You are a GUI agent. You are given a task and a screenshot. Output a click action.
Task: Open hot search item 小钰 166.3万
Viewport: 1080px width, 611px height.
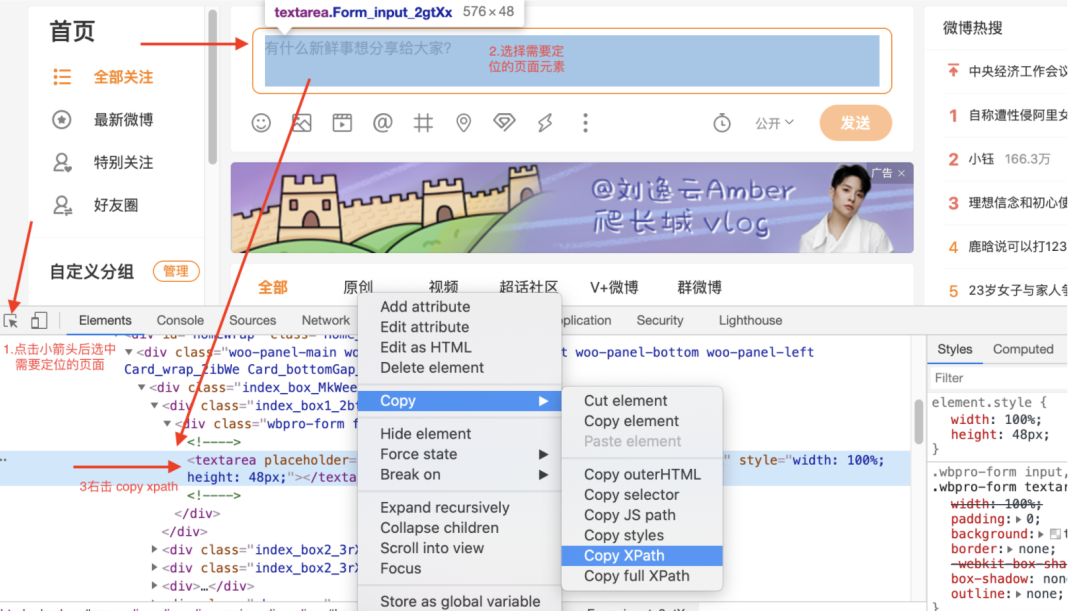[999, 159]
